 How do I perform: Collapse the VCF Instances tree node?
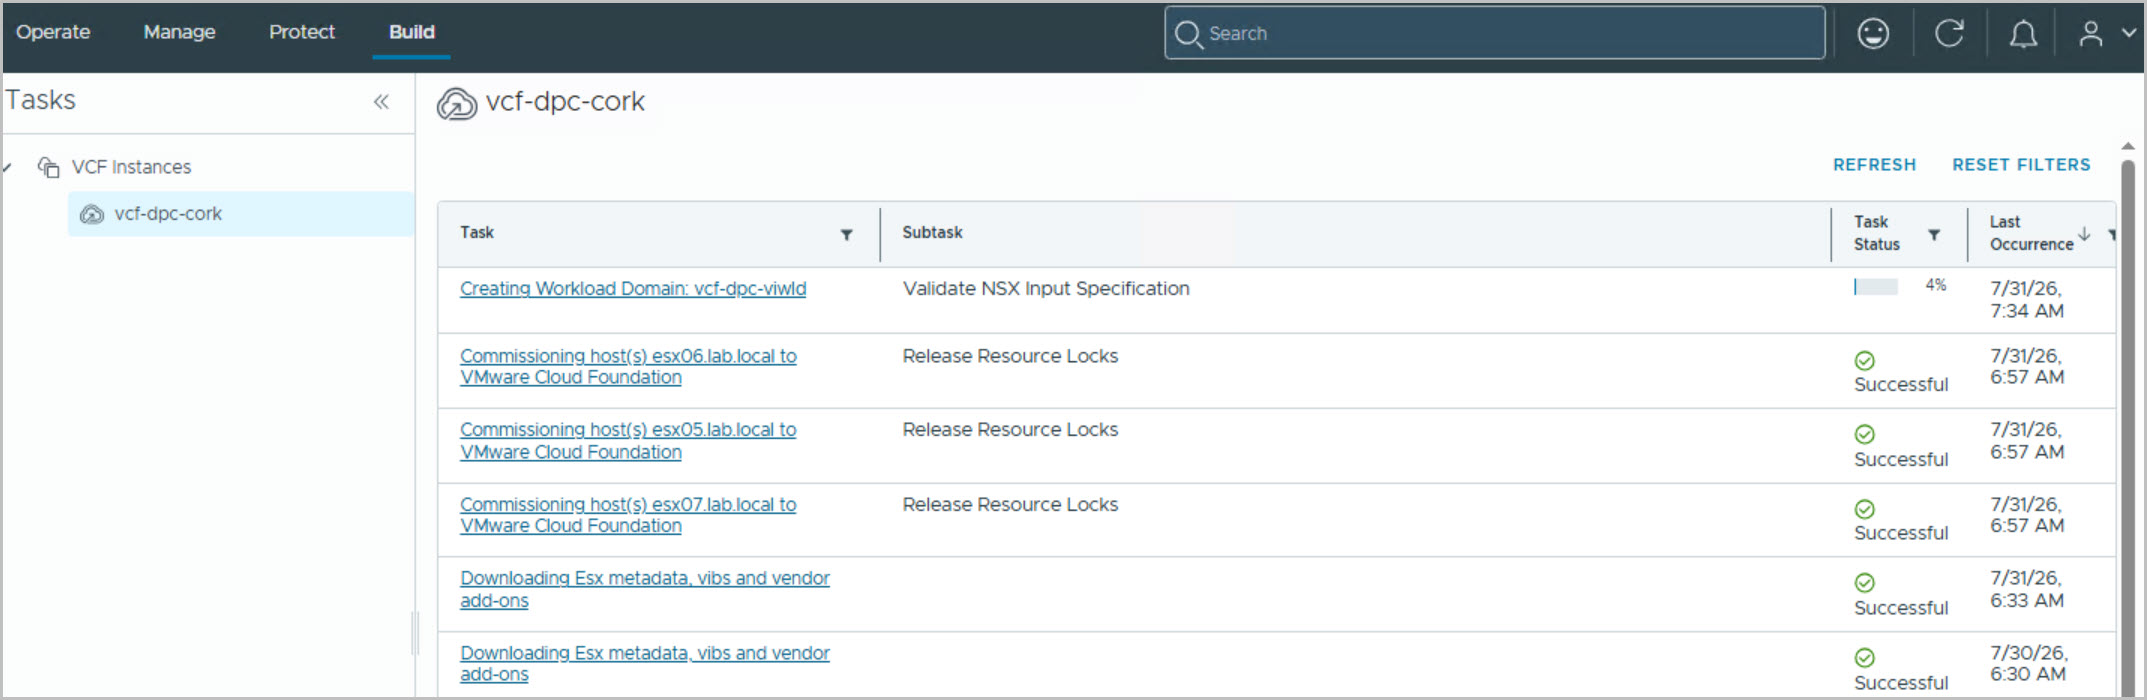point(7,167)
